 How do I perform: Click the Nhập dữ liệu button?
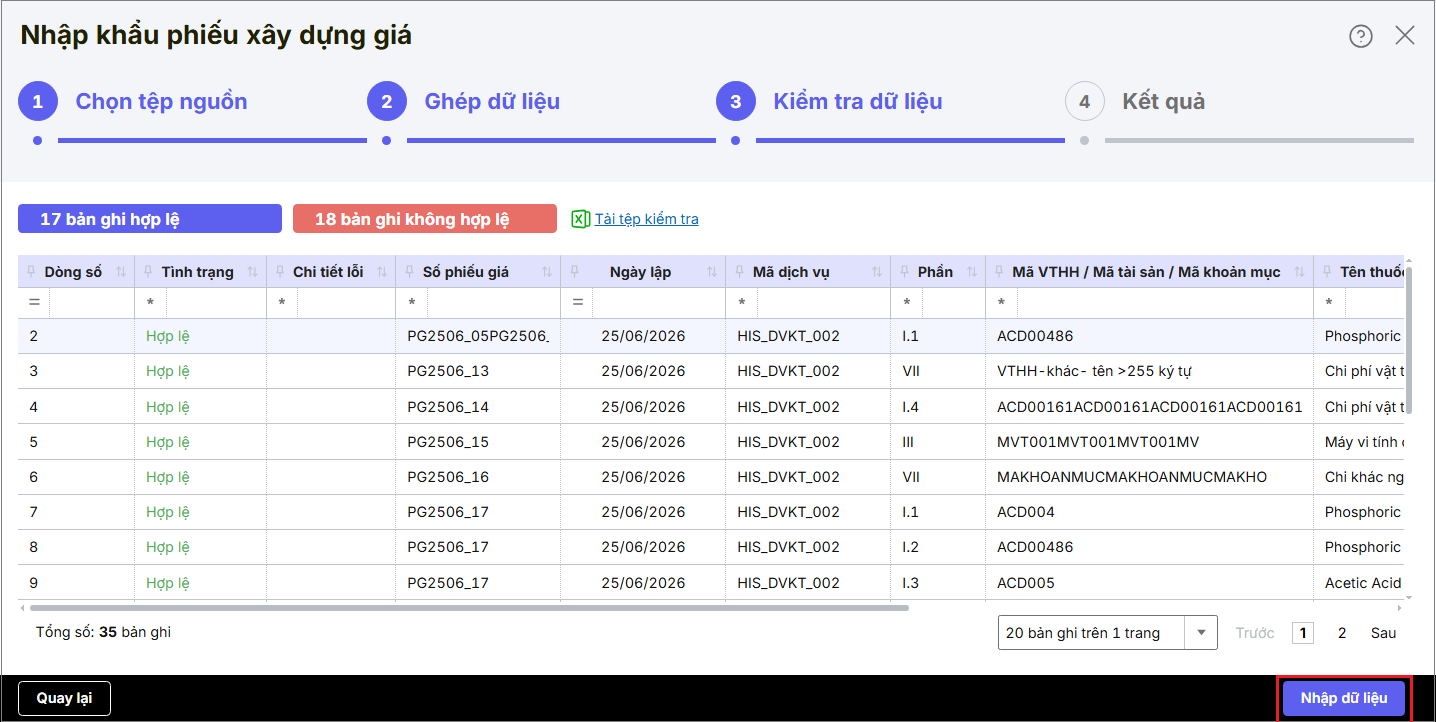tap(1344, 698)
